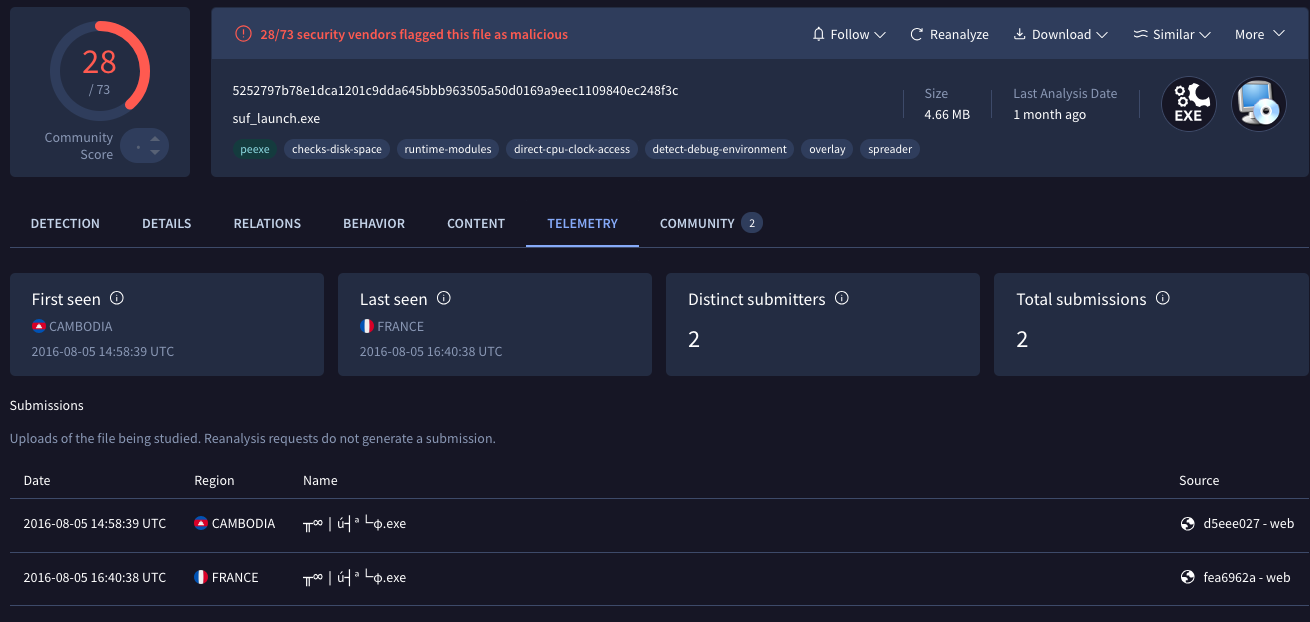
Task: Click the detection score gauge 28/73
Action: pos(100,71)
